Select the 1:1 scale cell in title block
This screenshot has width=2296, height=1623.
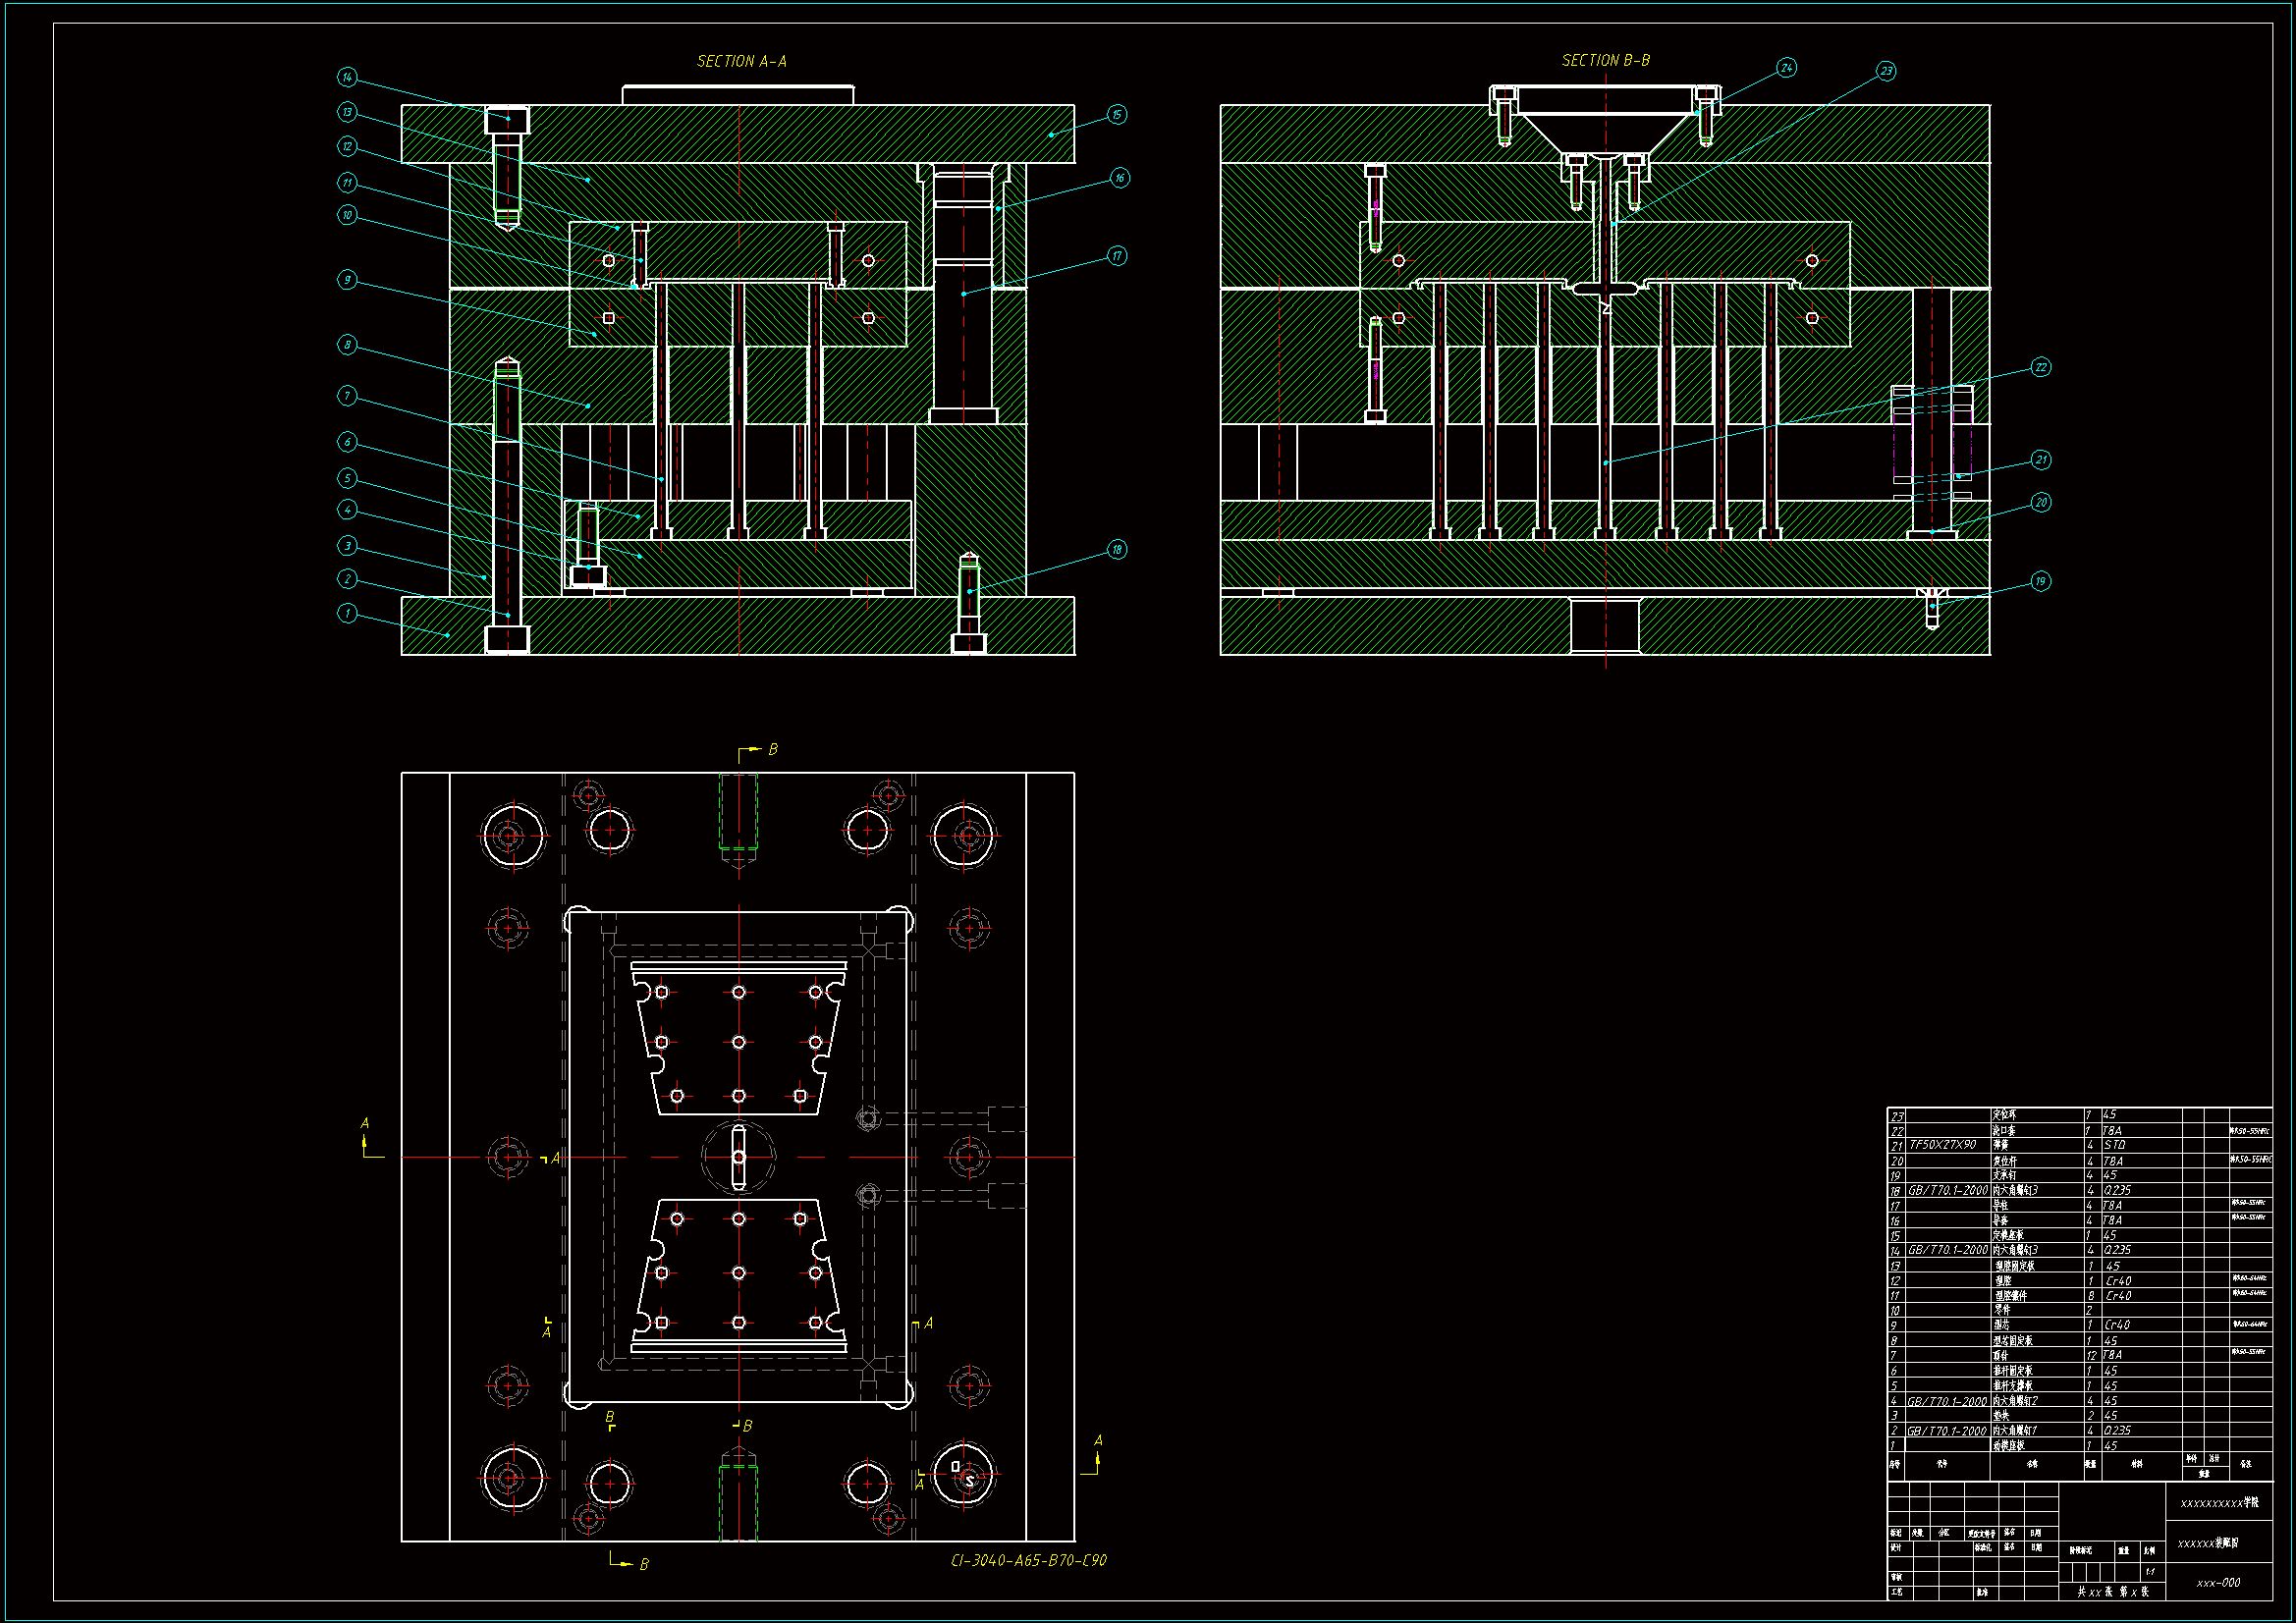(x=2150, y=1571)
